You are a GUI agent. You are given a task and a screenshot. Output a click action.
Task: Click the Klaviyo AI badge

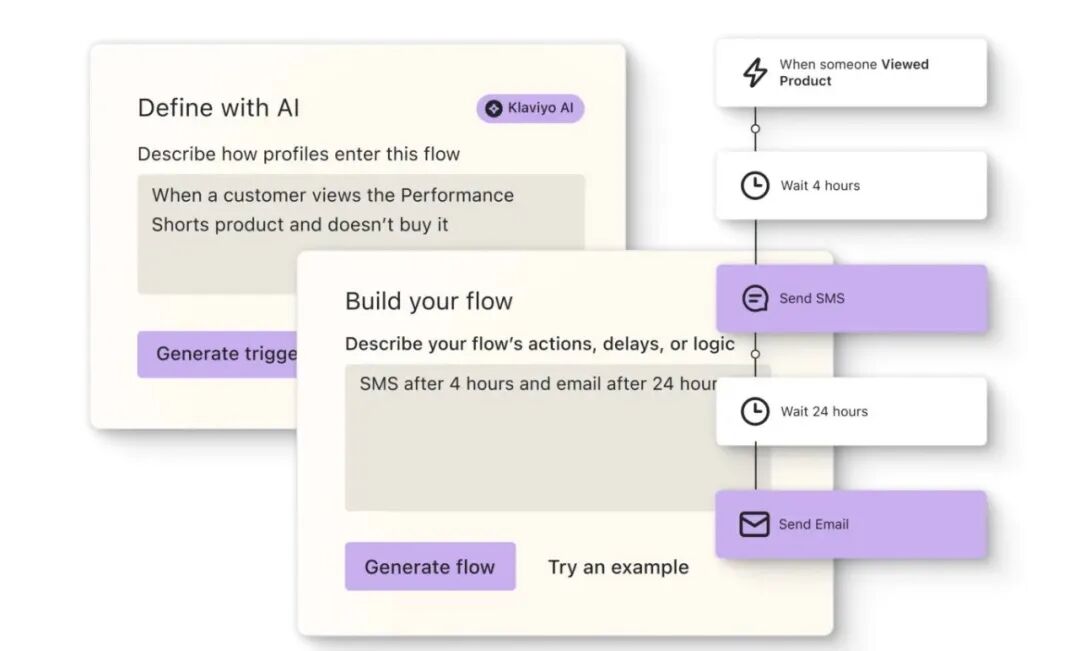(531, 108)
